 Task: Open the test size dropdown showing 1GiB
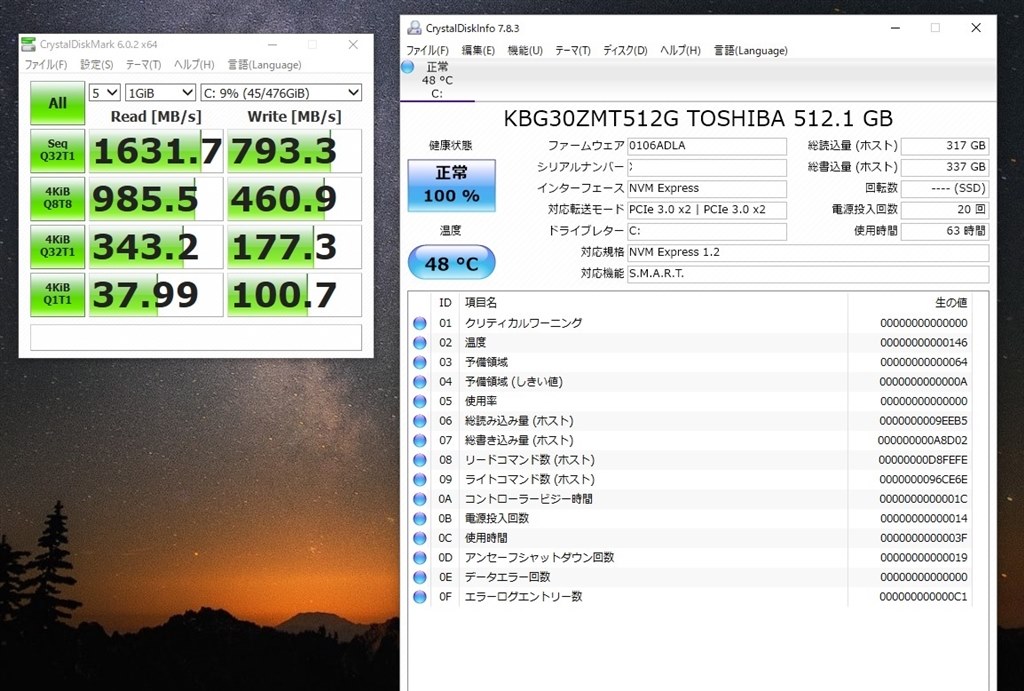tap(160, 93)
